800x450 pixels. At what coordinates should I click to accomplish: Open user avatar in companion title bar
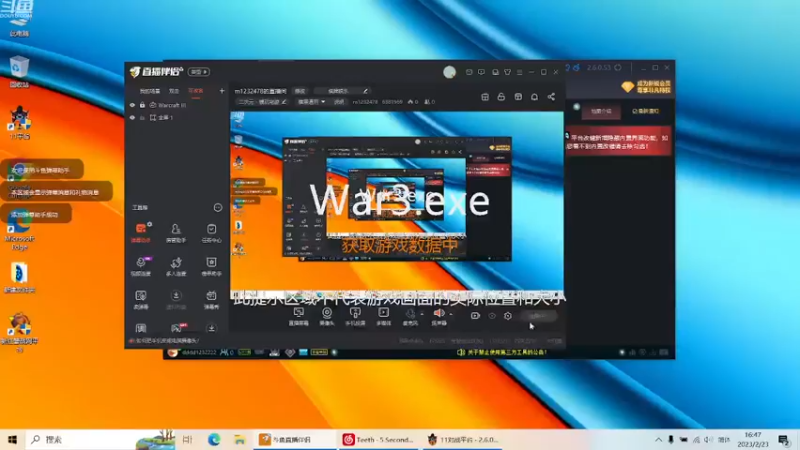coord(449,72)
